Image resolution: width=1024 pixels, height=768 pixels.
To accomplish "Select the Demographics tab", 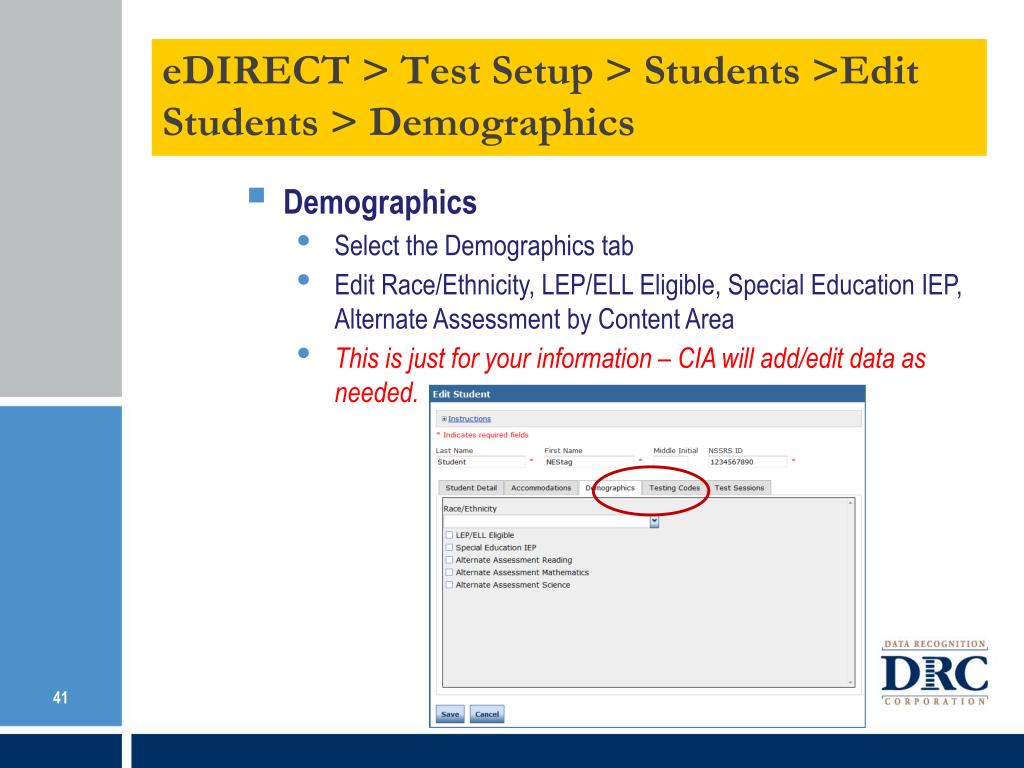I will point(610,488).
